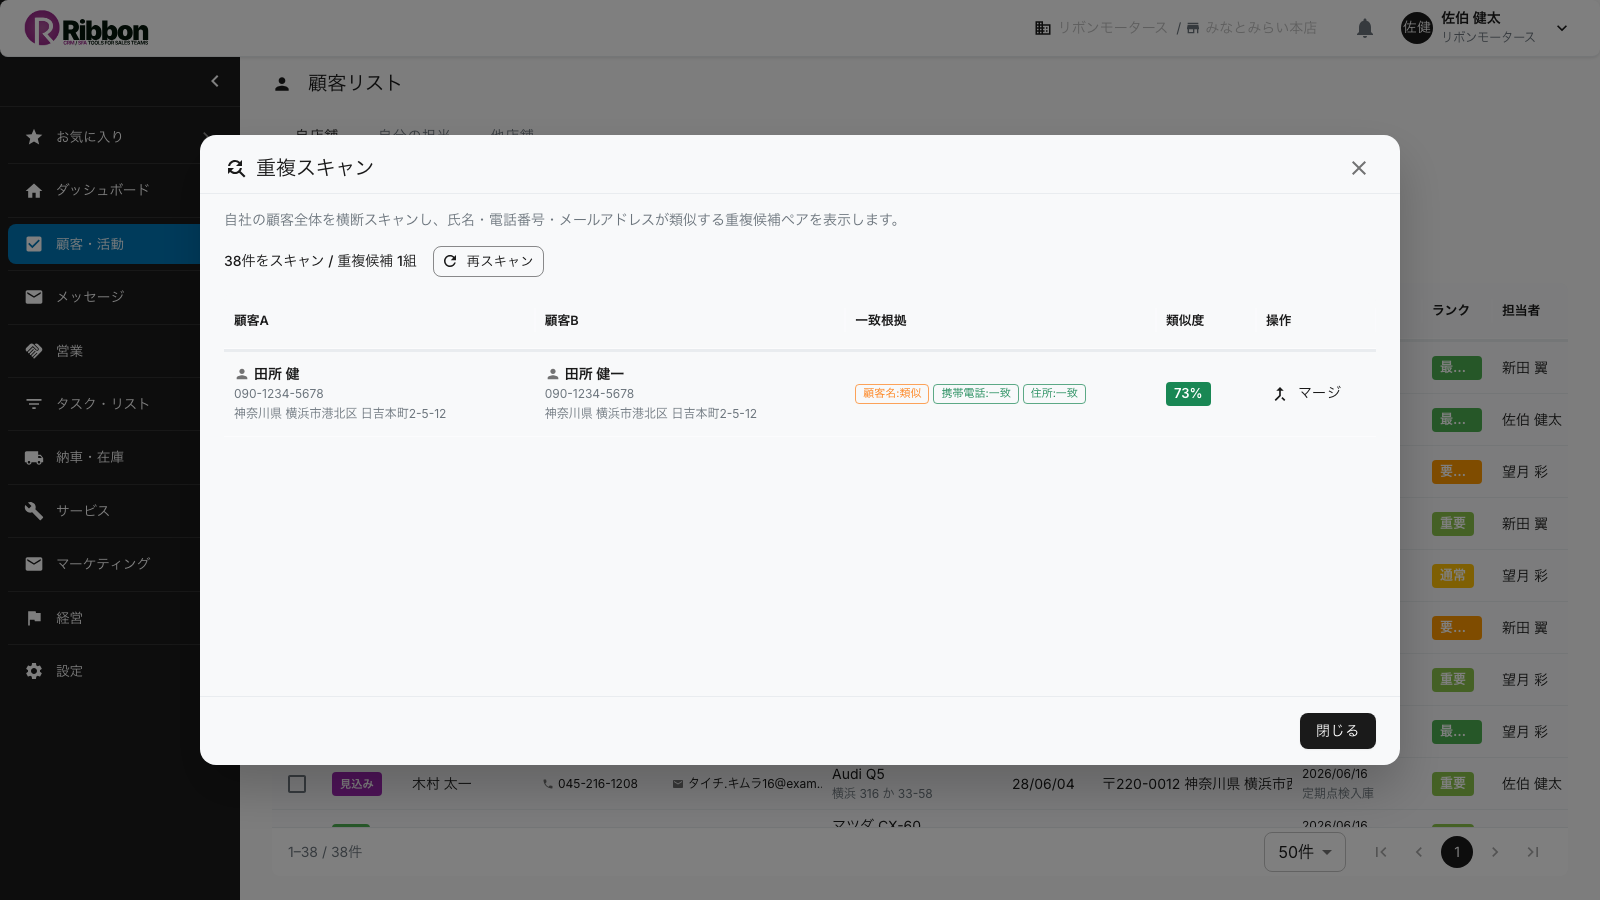Click the 顧客リスト page heading icon
This screenshot has width=1600, height=900.
[282, 84]
